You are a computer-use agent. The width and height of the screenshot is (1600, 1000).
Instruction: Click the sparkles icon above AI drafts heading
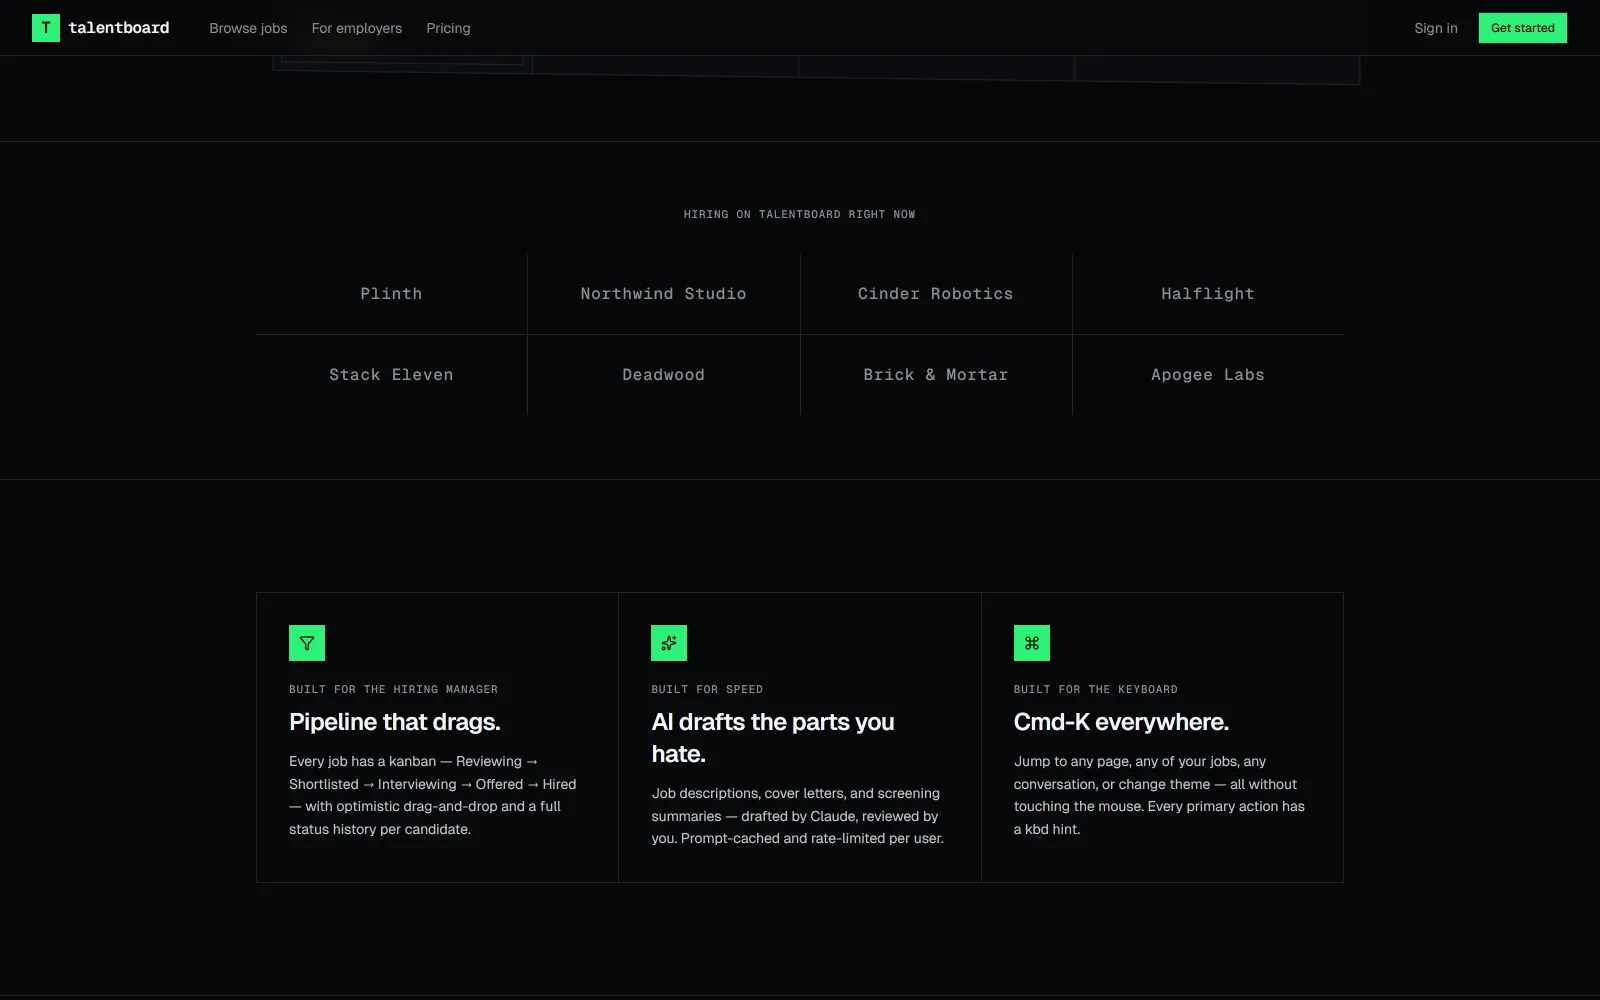pyautogui.click(x=669, y=643)
